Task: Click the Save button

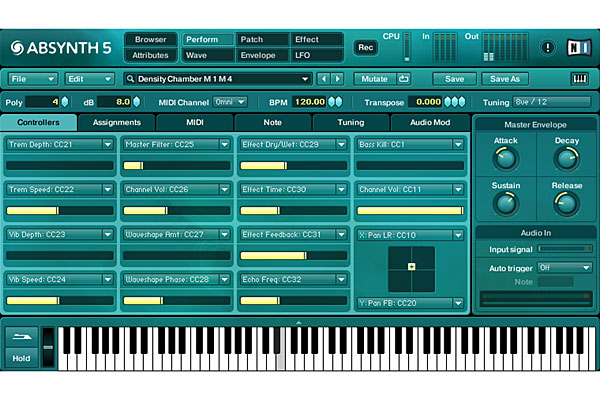Action: 454,79
